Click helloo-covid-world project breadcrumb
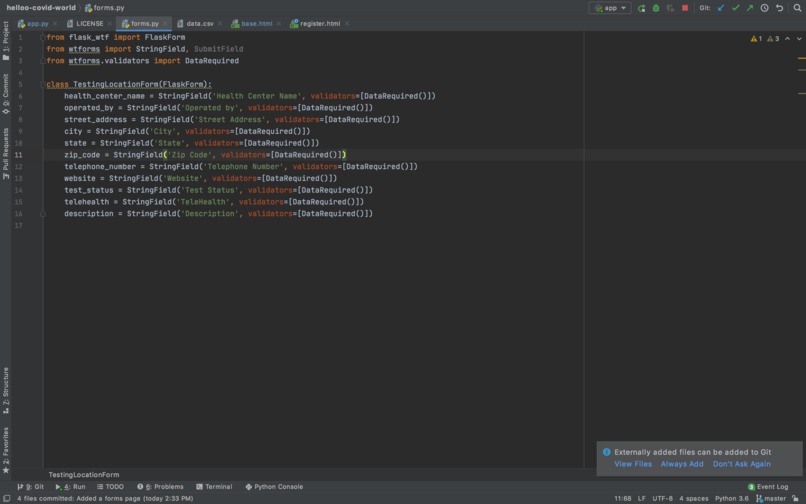The width and height of the screenshot is (806, 504). [41, 8]
